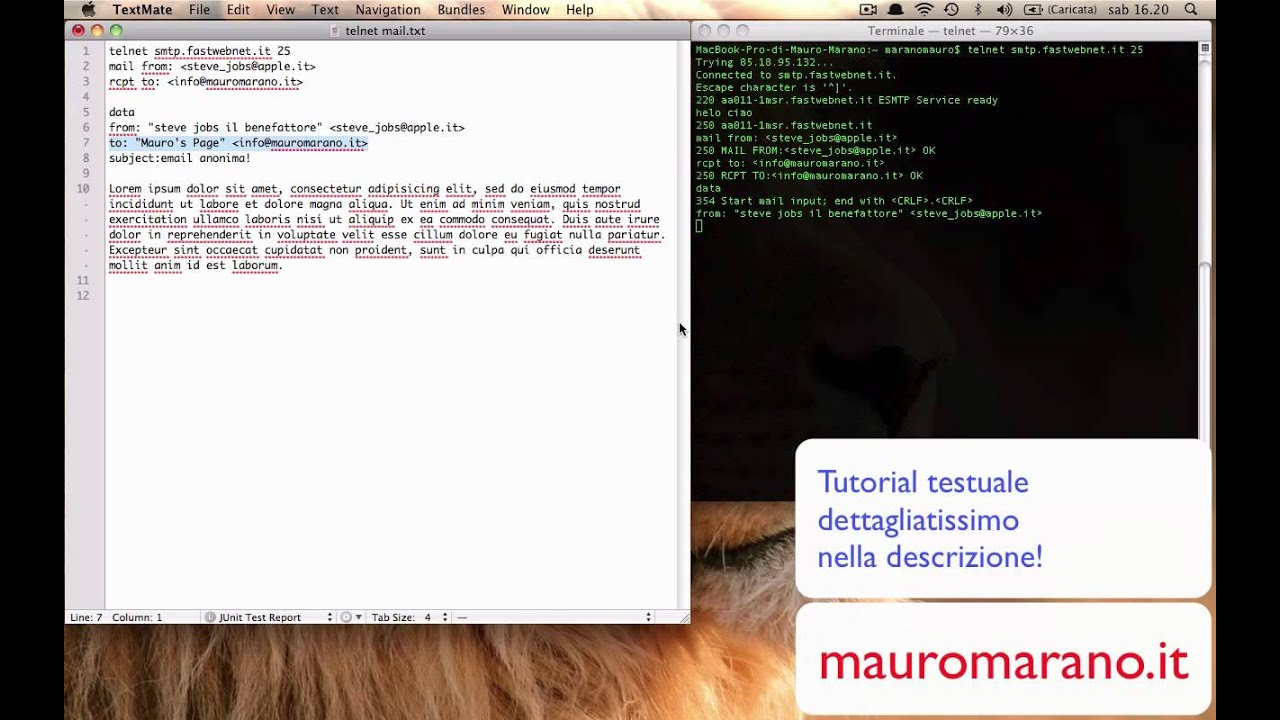Viewport: 1280px width, 720px height.
Task: Open the Time Machine menu bar icon
Action: 951,9
